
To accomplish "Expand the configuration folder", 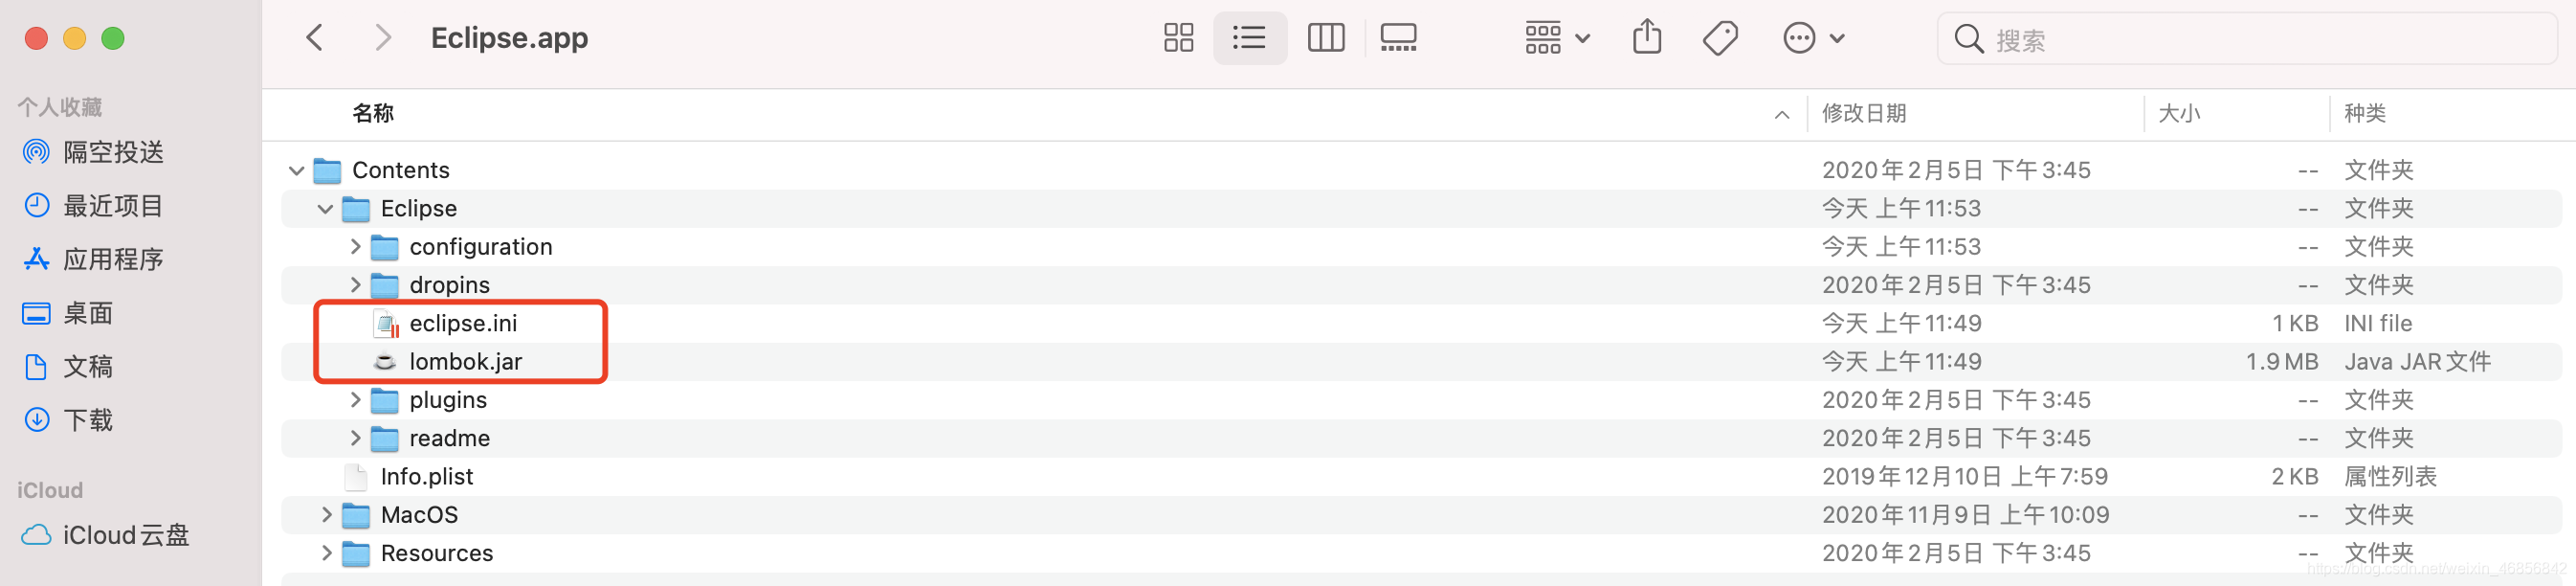I will pos(355,246).
